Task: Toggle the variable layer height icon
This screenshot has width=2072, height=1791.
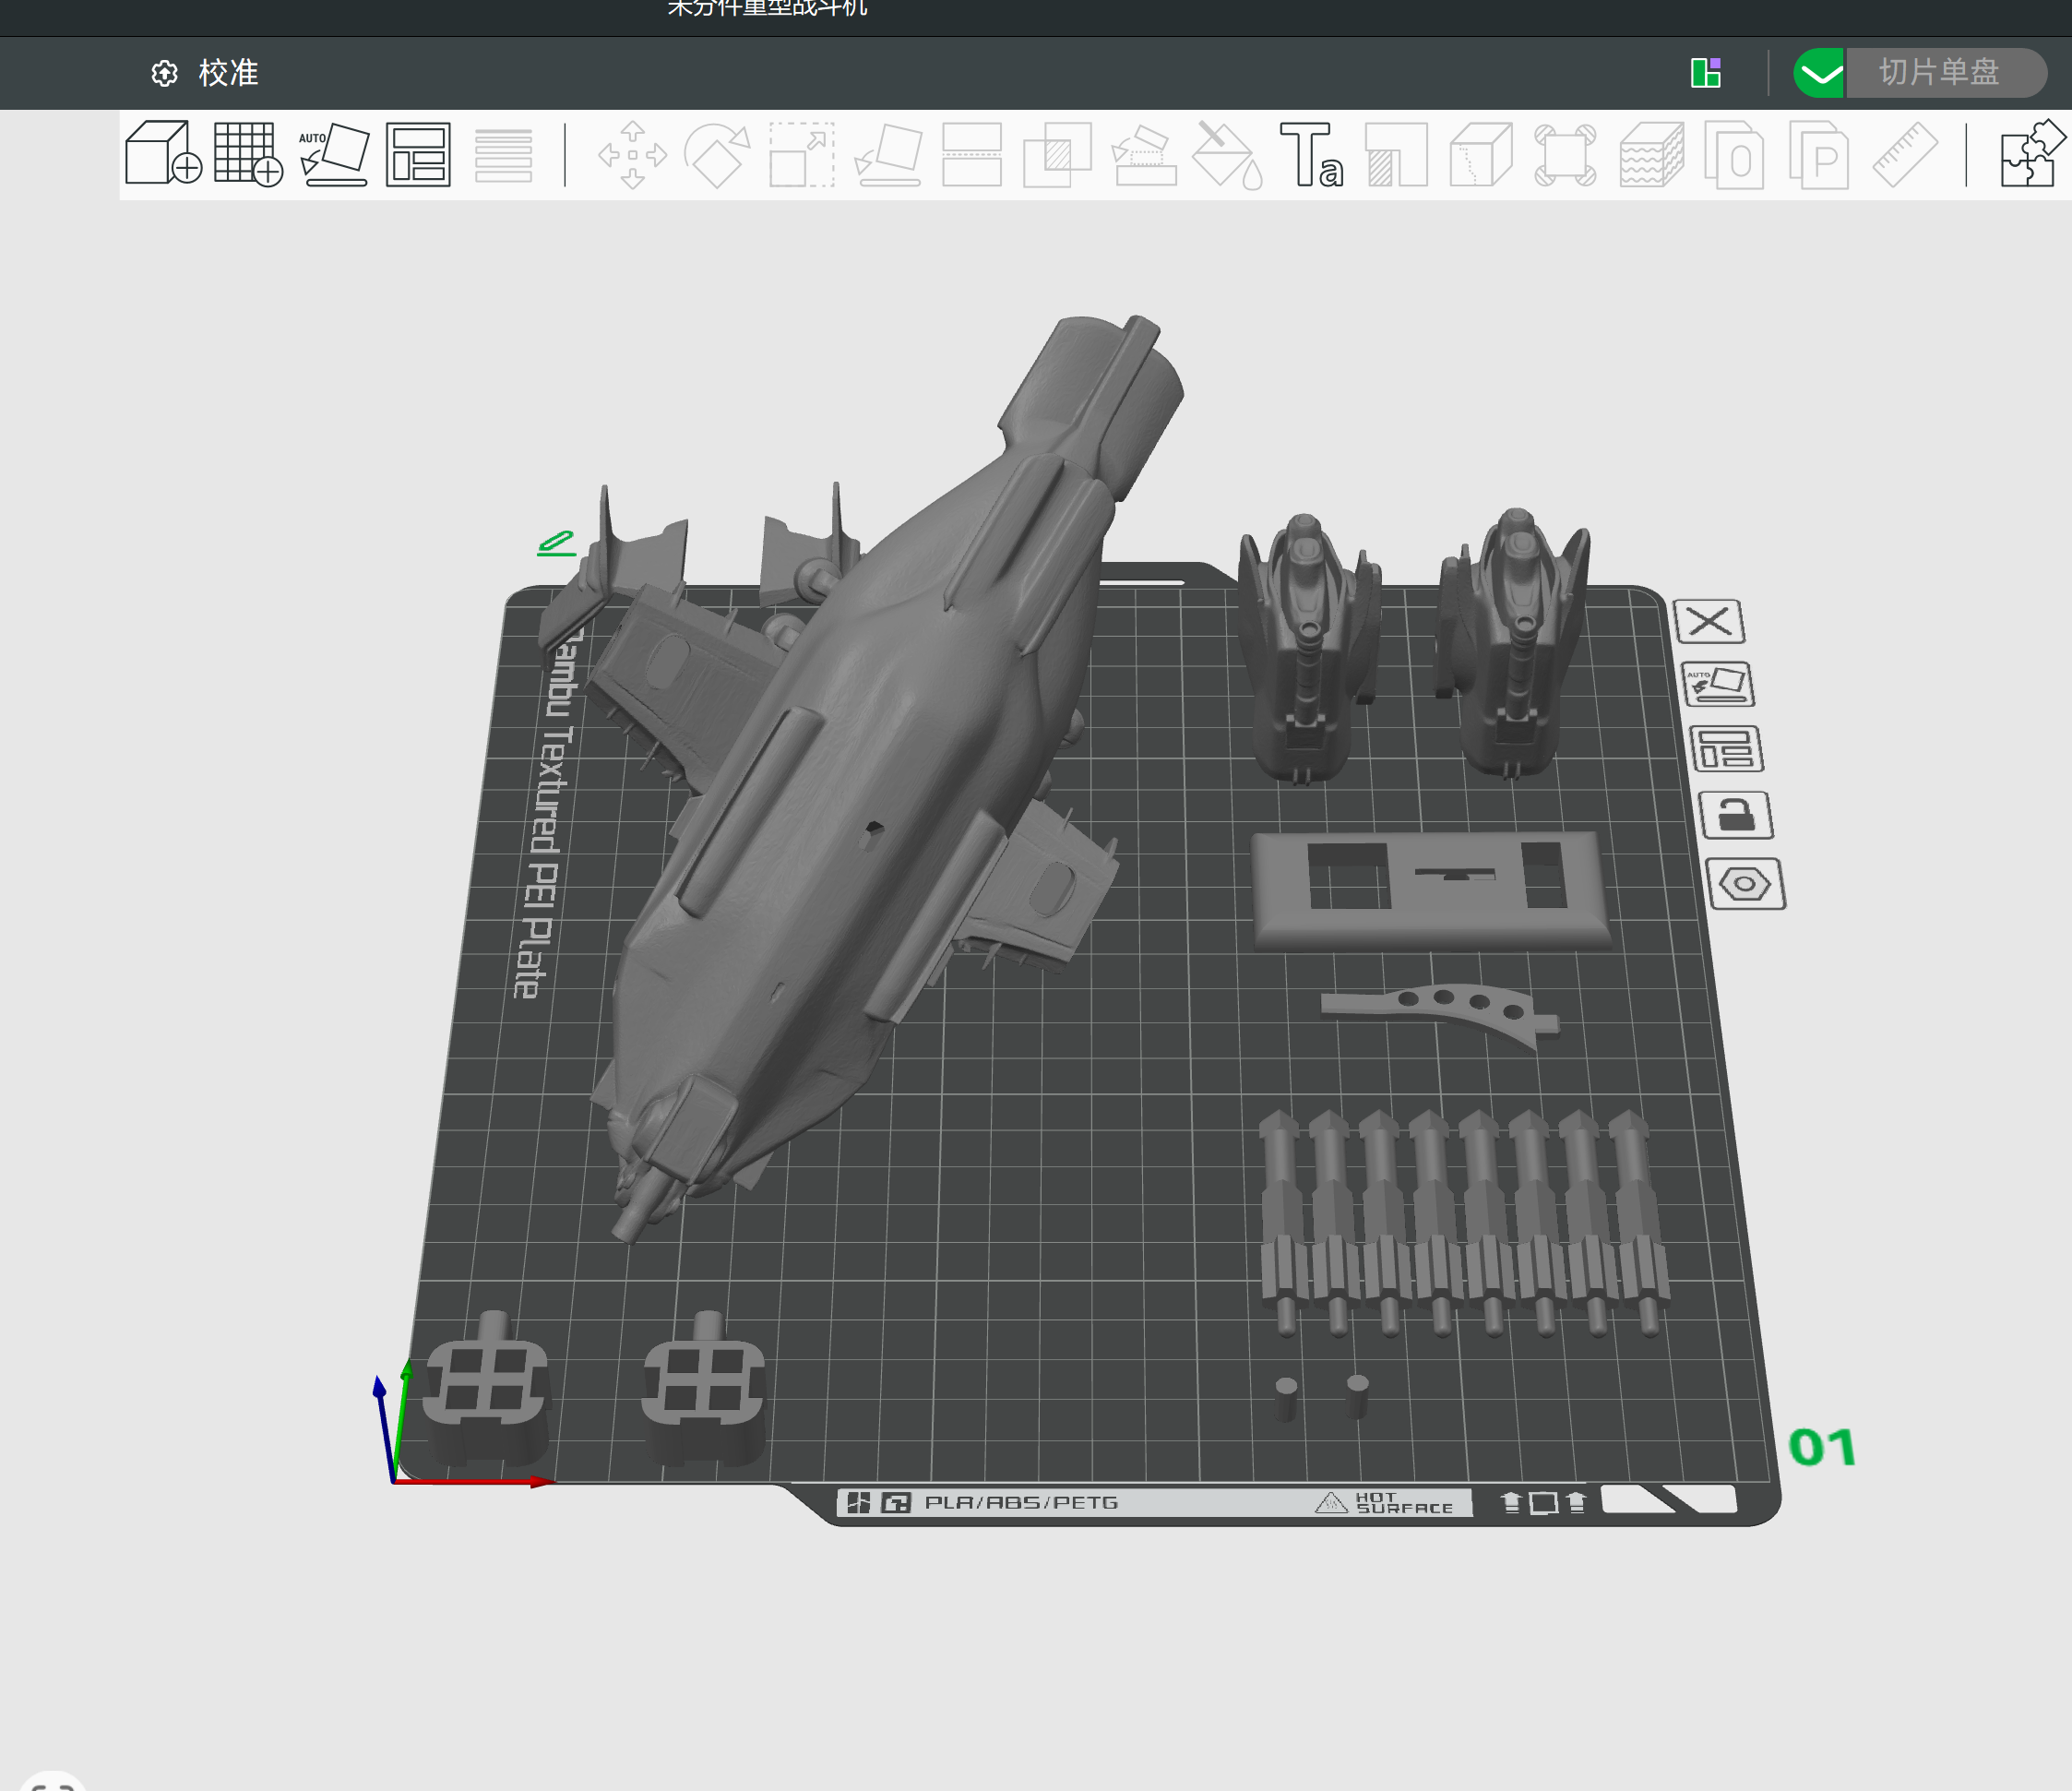Action: point(503,155)
